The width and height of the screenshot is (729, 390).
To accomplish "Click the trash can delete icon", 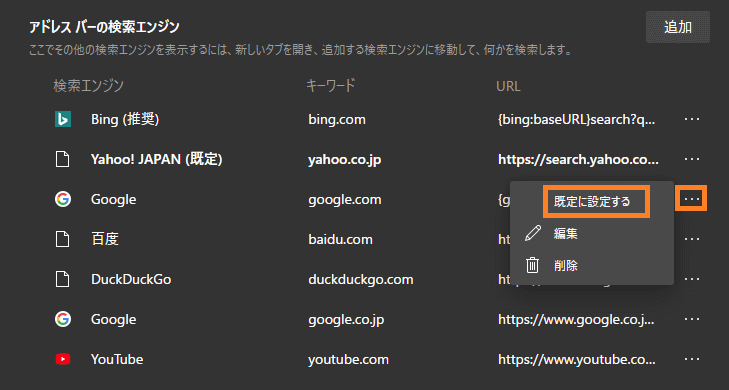I will tap(532, 265).
